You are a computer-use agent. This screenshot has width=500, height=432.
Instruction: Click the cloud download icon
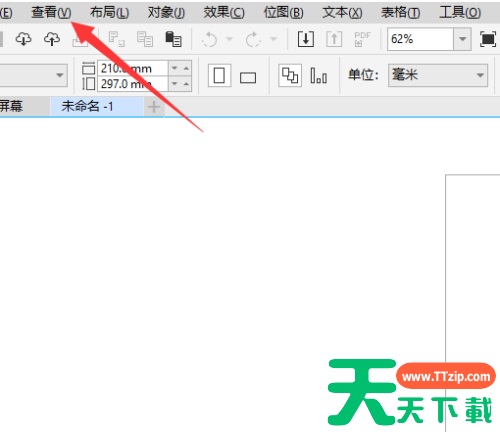[23, 39]
